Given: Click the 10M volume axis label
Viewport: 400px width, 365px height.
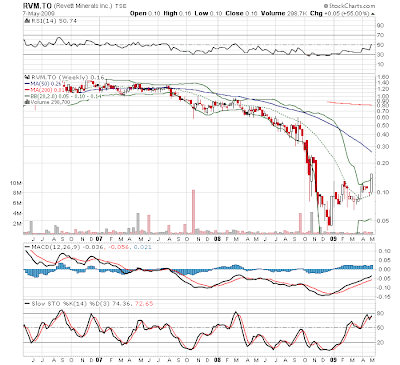Looking at the screenshot, I should [17, 183].
